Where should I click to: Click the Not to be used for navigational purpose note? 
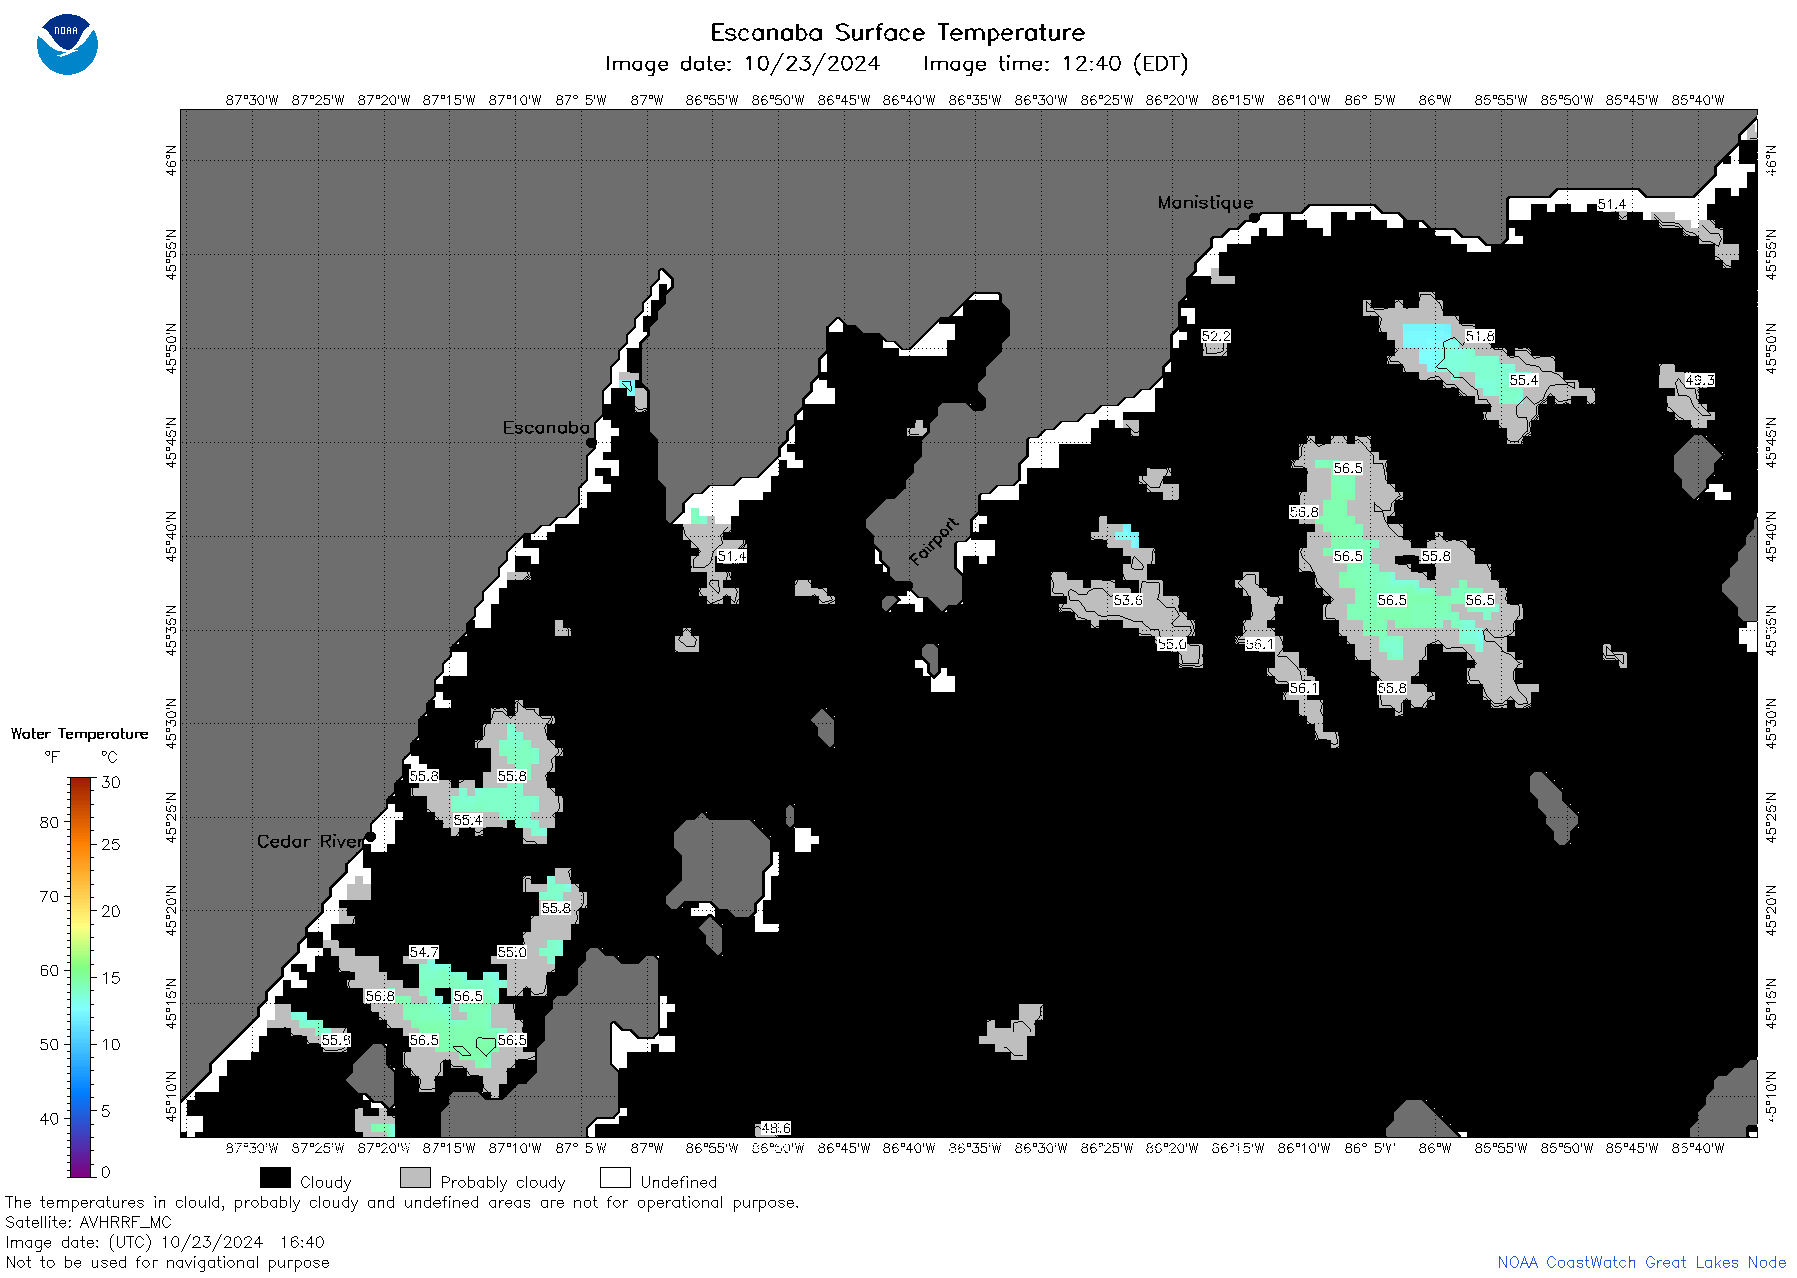167,1262
